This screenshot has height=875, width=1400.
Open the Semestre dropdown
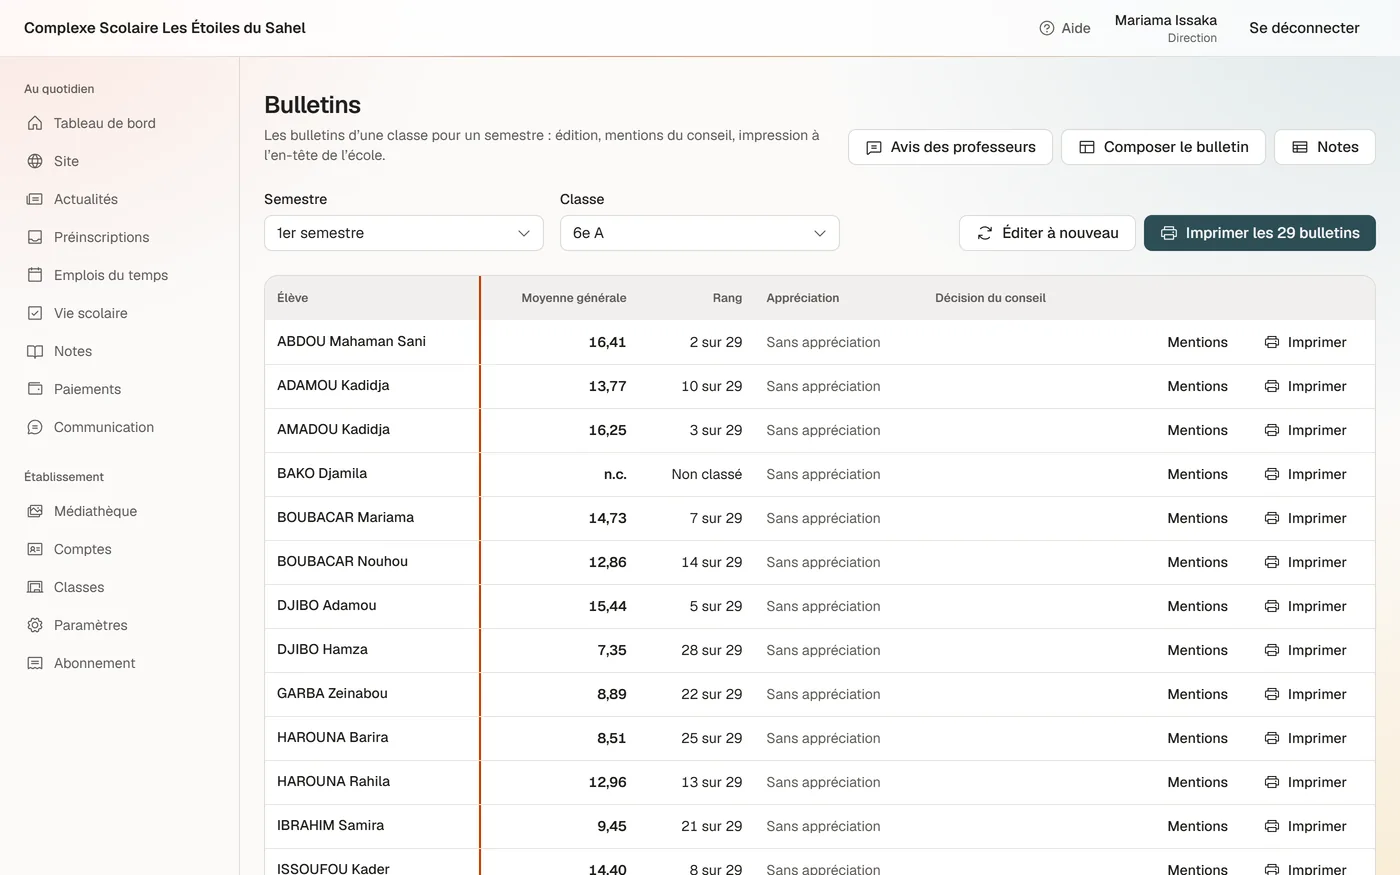coord(404,233)
